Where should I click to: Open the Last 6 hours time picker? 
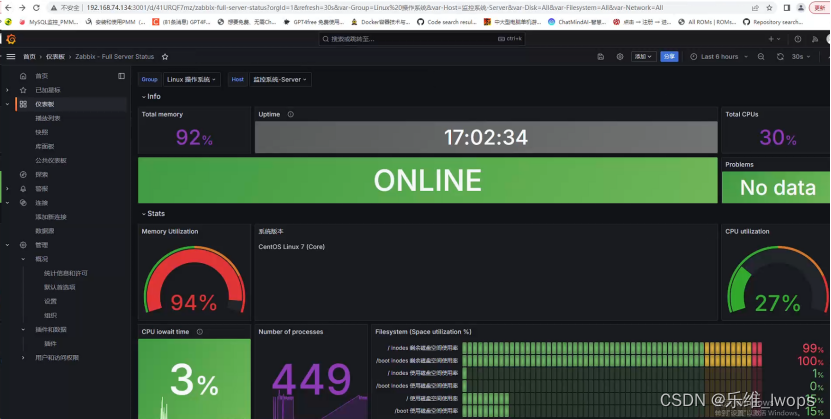pyautogui.click(x=719, y=57)
